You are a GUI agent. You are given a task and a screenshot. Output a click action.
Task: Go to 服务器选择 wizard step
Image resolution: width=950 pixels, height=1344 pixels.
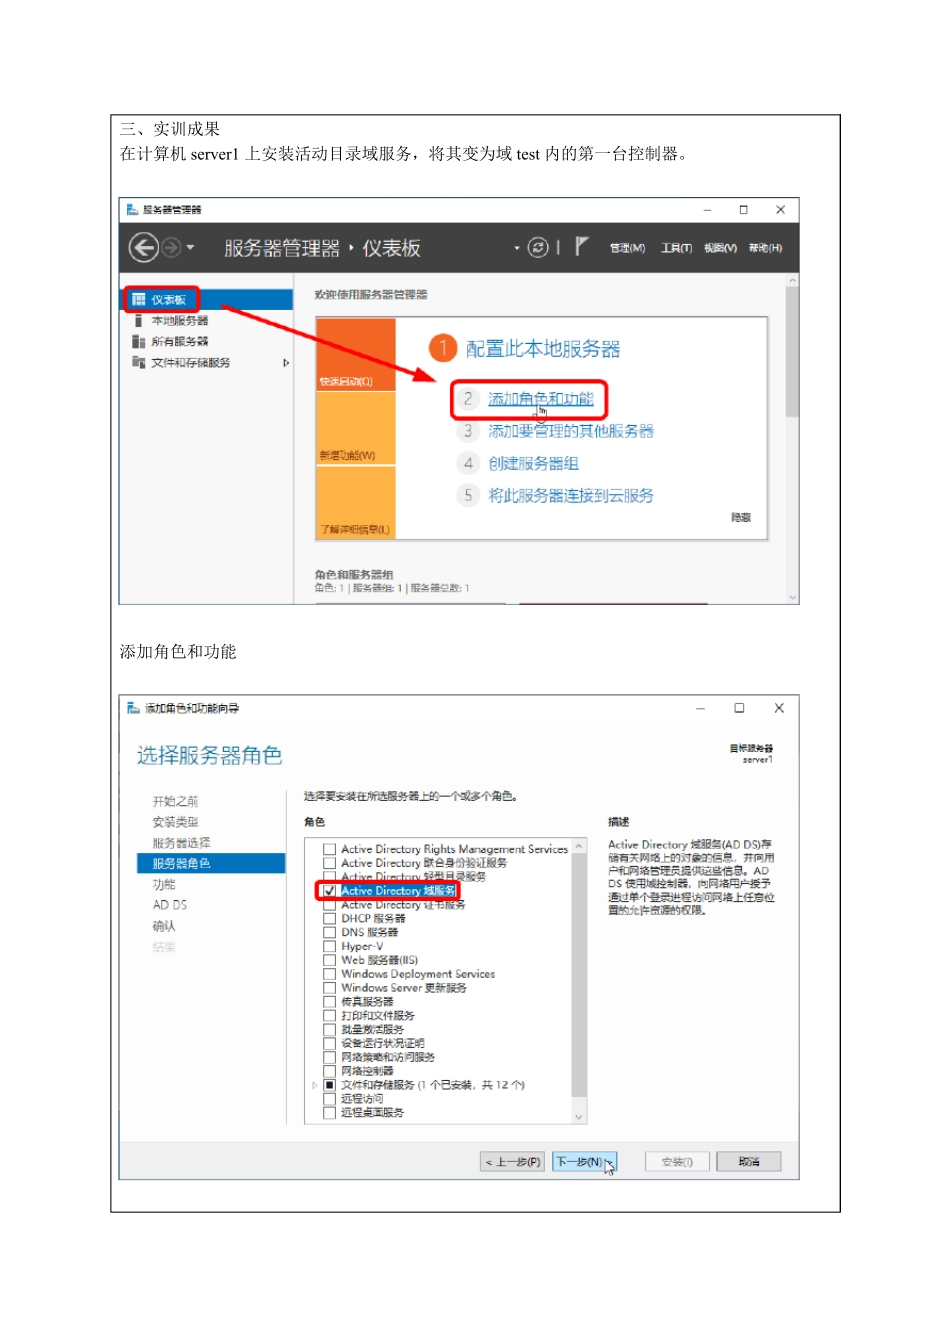181,843
